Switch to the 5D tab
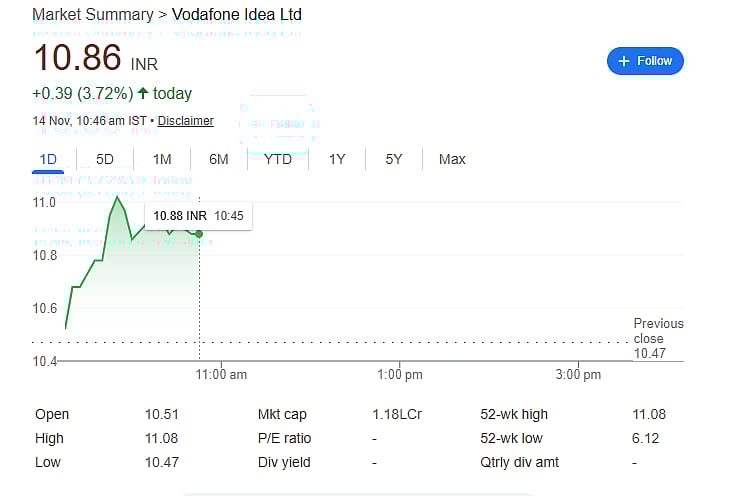The image size is (734, 496). [105, 159]
